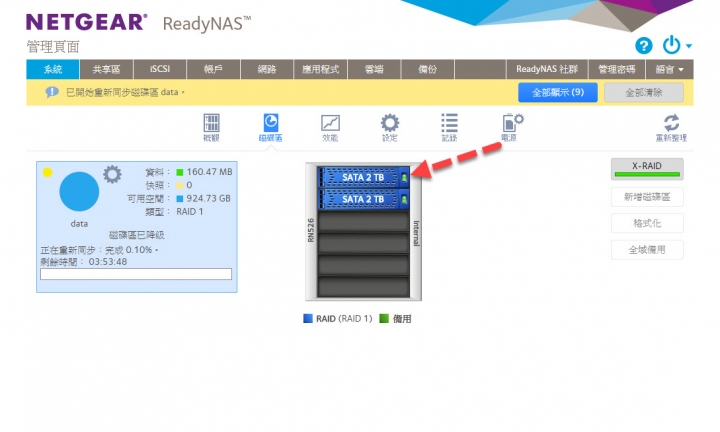Click the Internal chassis label
Image resolution: width=720 pixels, height=432 pixels.
coord(416,233)
